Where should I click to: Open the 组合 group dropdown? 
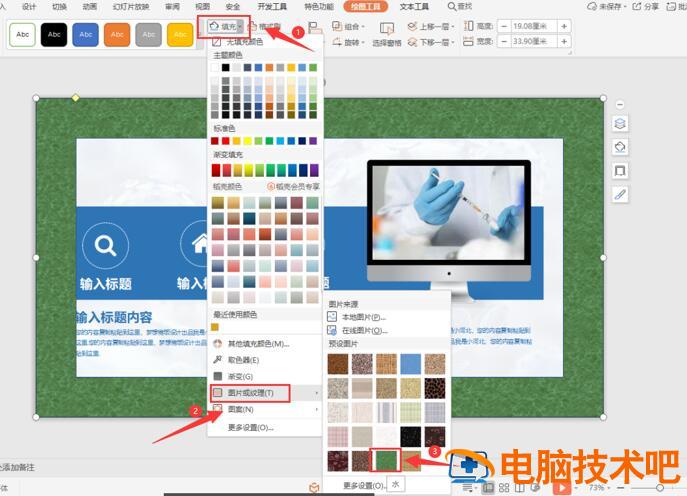(349, 27)
